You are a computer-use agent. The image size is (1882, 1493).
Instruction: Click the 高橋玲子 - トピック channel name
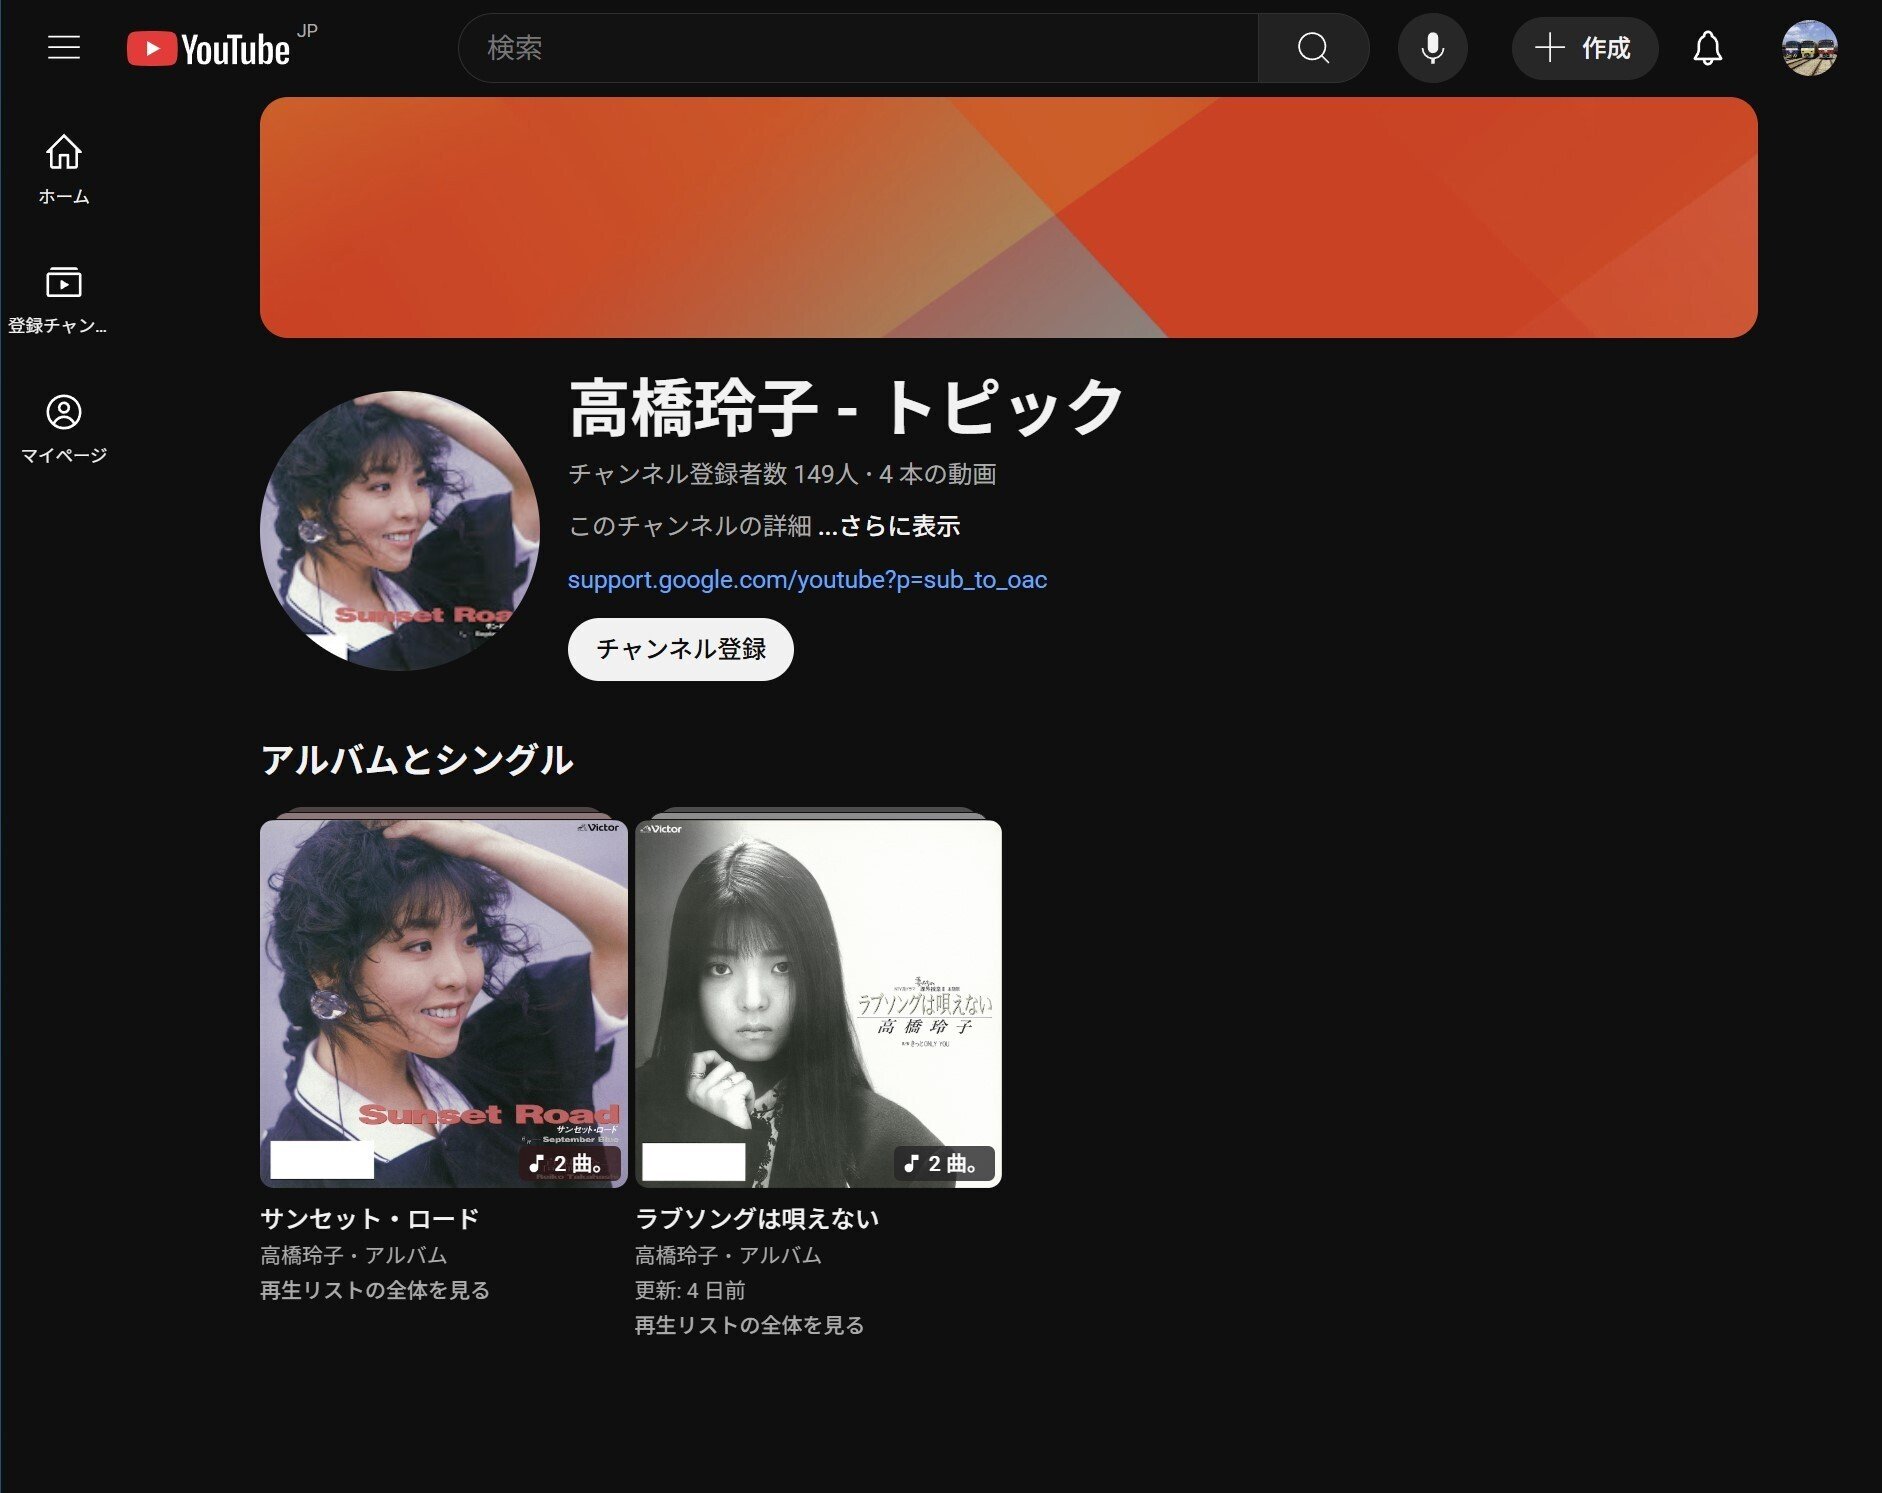[846, 408]
